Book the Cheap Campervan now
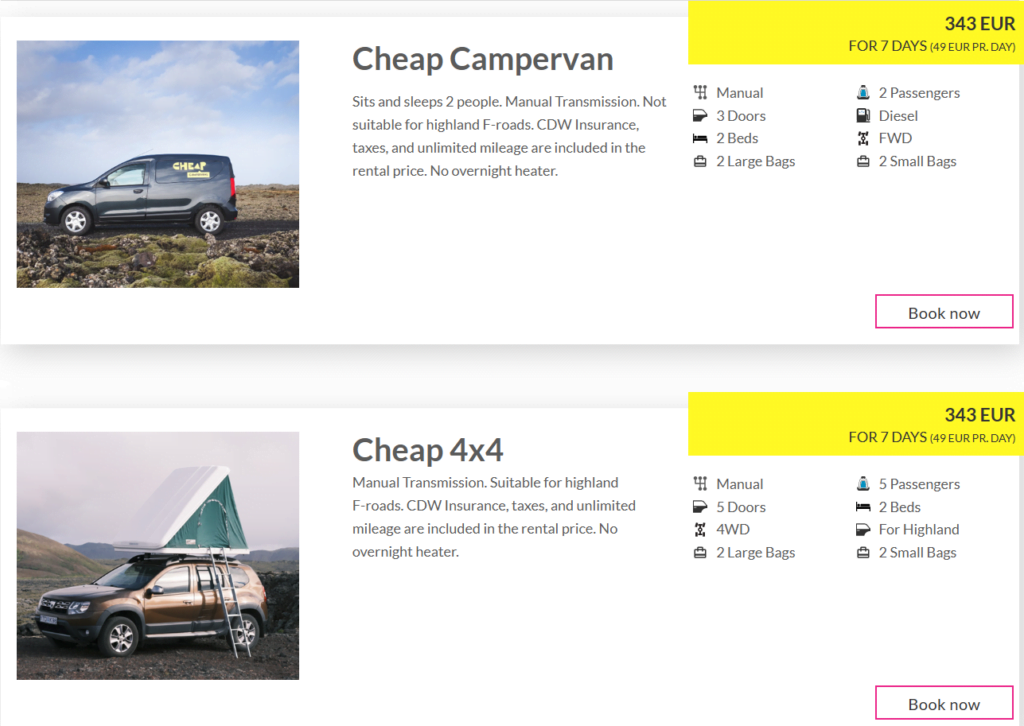 point(944,311)
